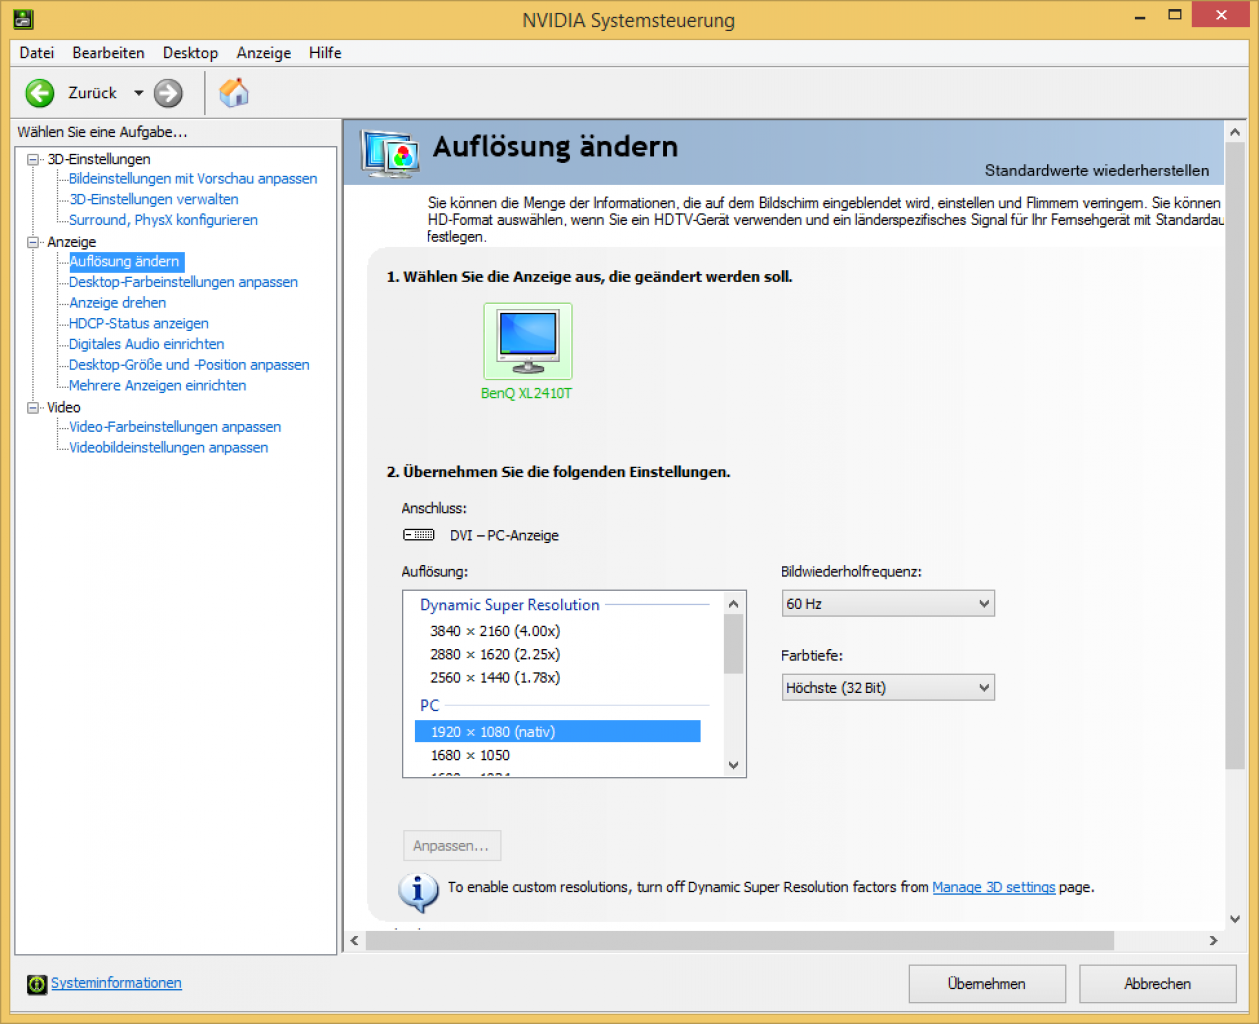The width and height of the screenshot is (1259, 1024).
Task: Click the blue info balloon icon
Action: 418,891
